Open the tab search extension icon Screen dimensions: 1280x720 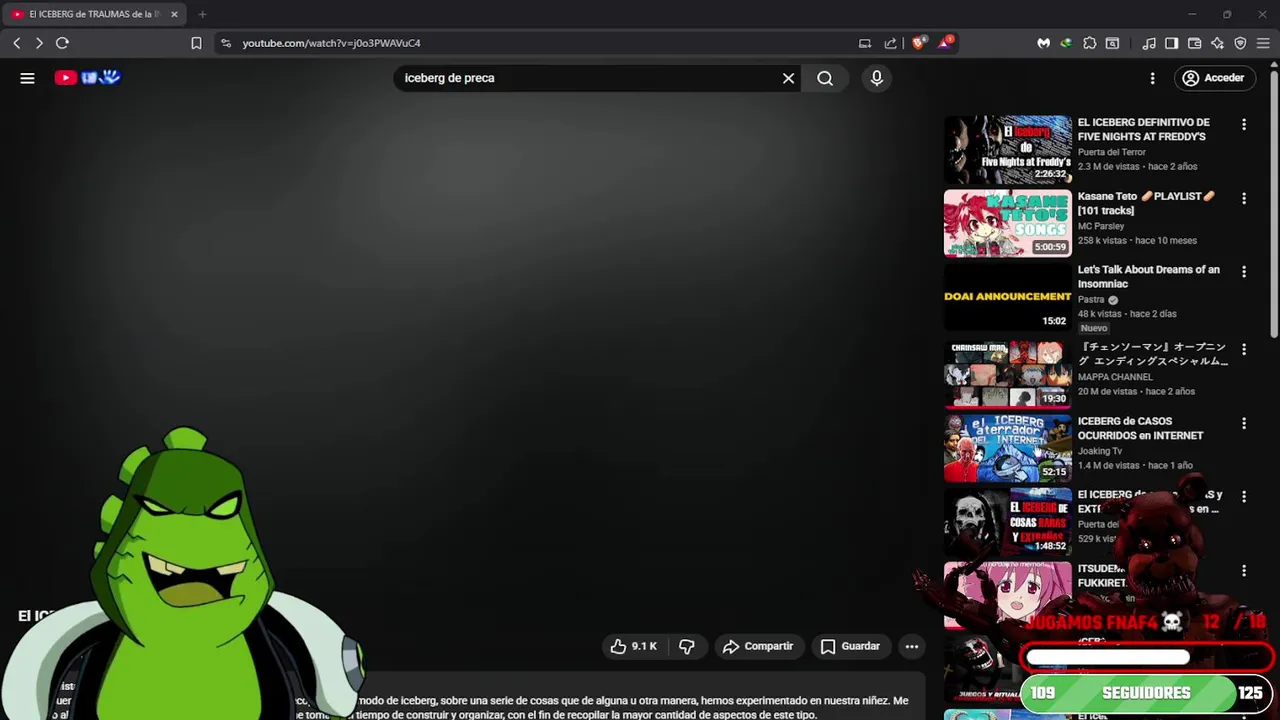coord(1112,43)
